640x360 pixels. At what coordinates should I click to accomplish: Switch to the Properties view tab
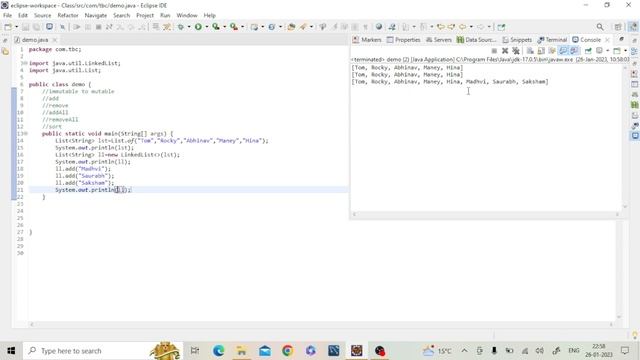404,40
